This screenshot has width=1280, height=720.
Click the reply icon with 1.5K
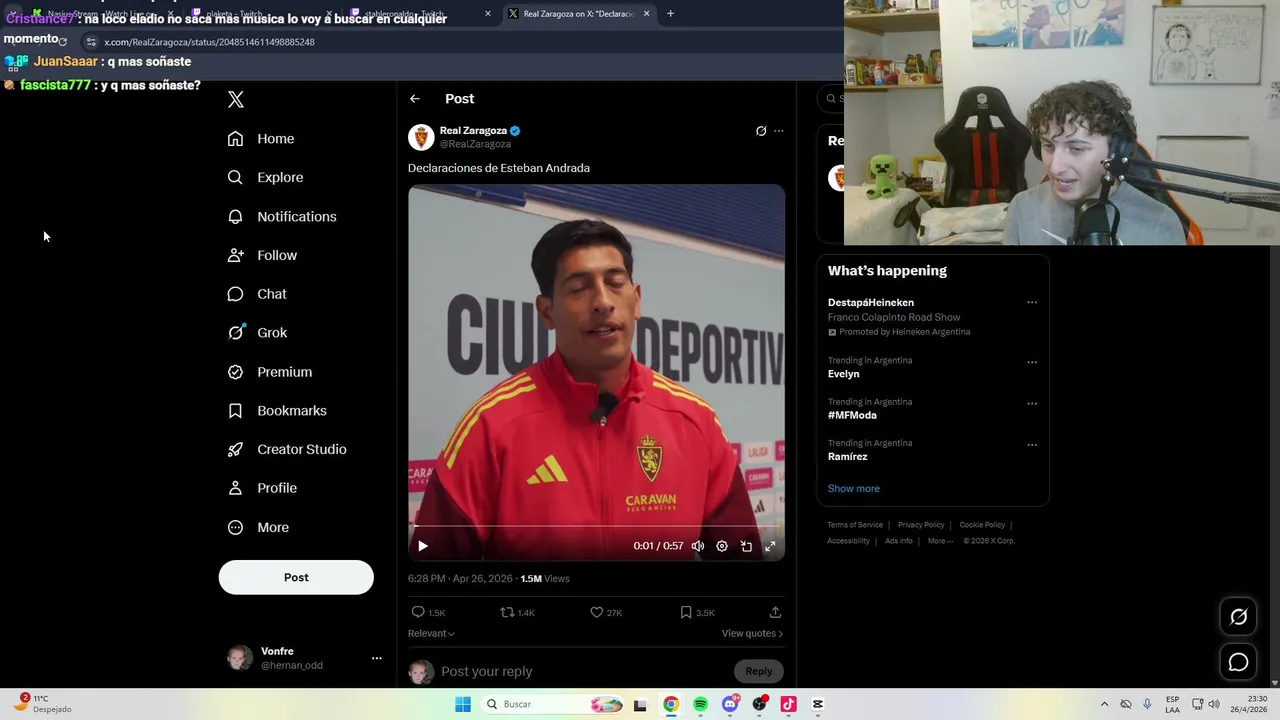[428, 612]
